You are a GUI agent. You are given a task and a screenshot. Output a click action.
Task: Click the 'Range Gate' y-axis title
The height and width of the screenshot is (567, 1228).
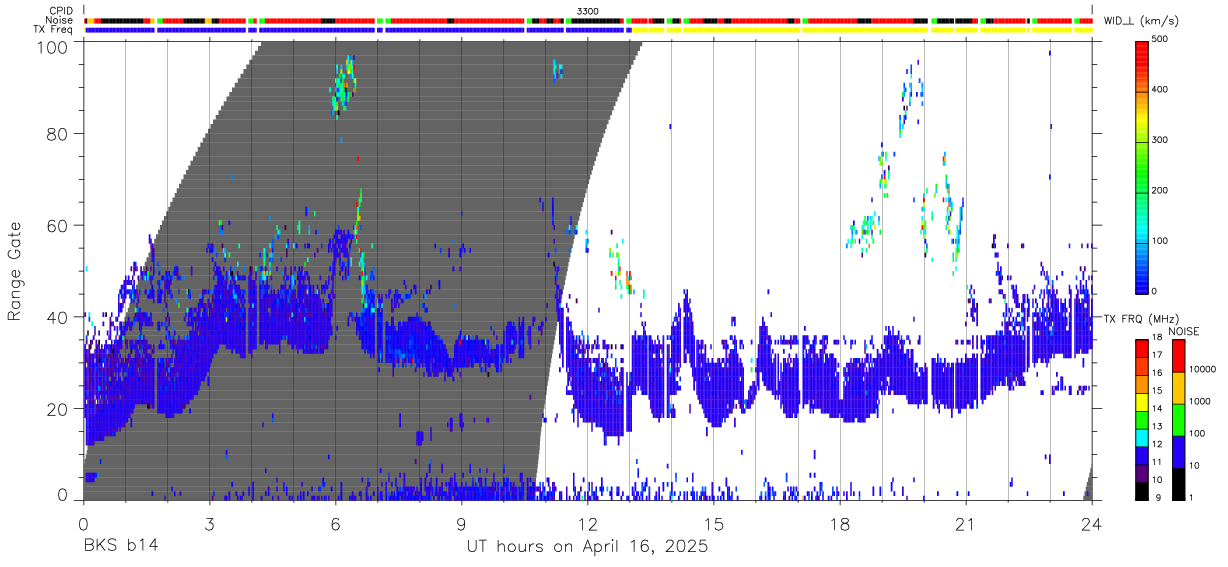pyautogui.click(x=15, y=272)
